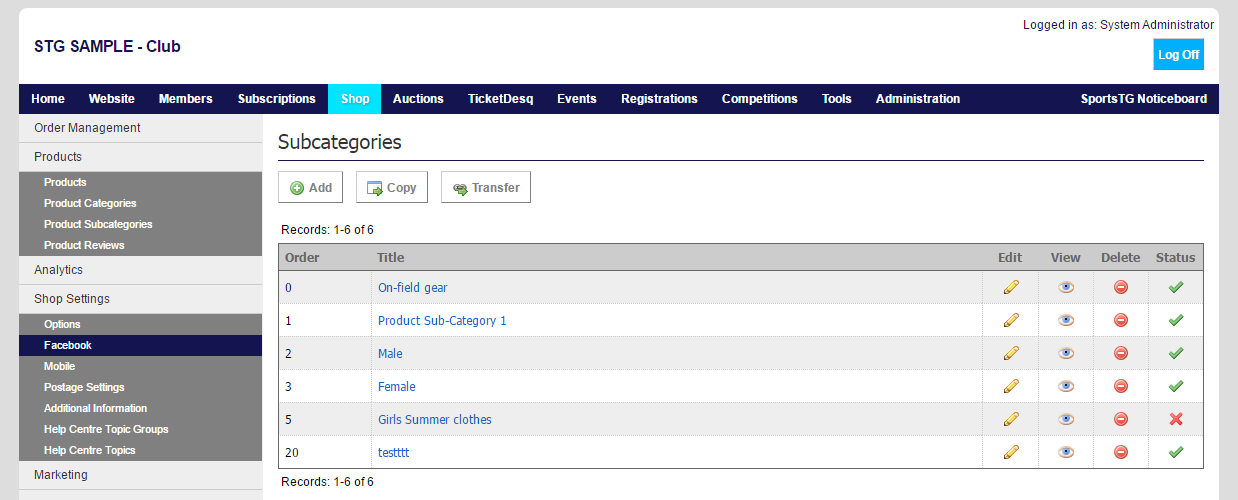The width and height of the screenshot is (1238, 500).
Task: Toggle status checkmark for Product Sub-Category 1
Action: pyautogui.click(x=1176, y=320)
